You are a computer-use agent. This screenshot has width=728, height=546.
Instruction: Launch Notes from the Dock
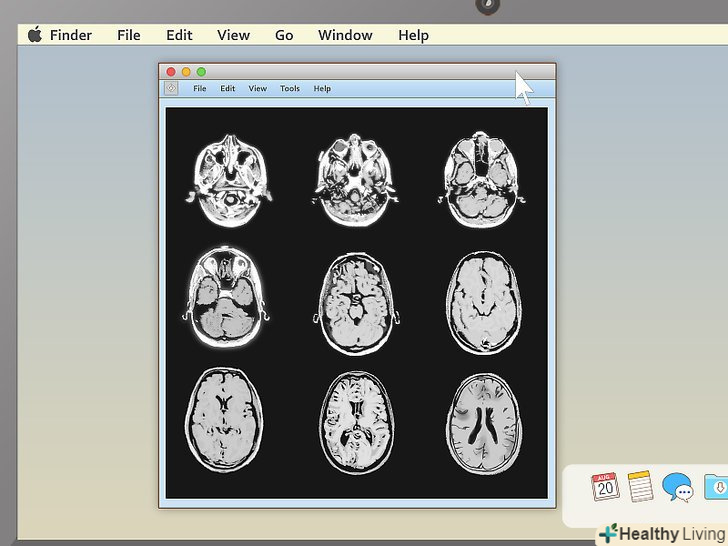(x=641, y=487)
